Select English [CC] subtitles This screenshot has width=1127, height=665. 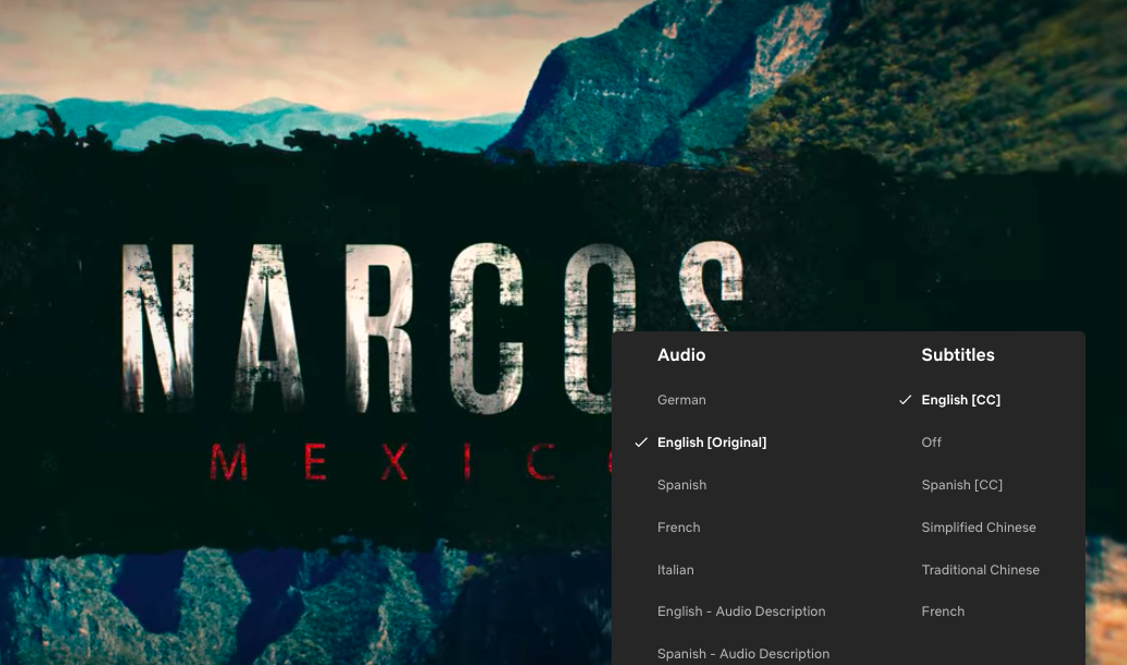(960, 400)
